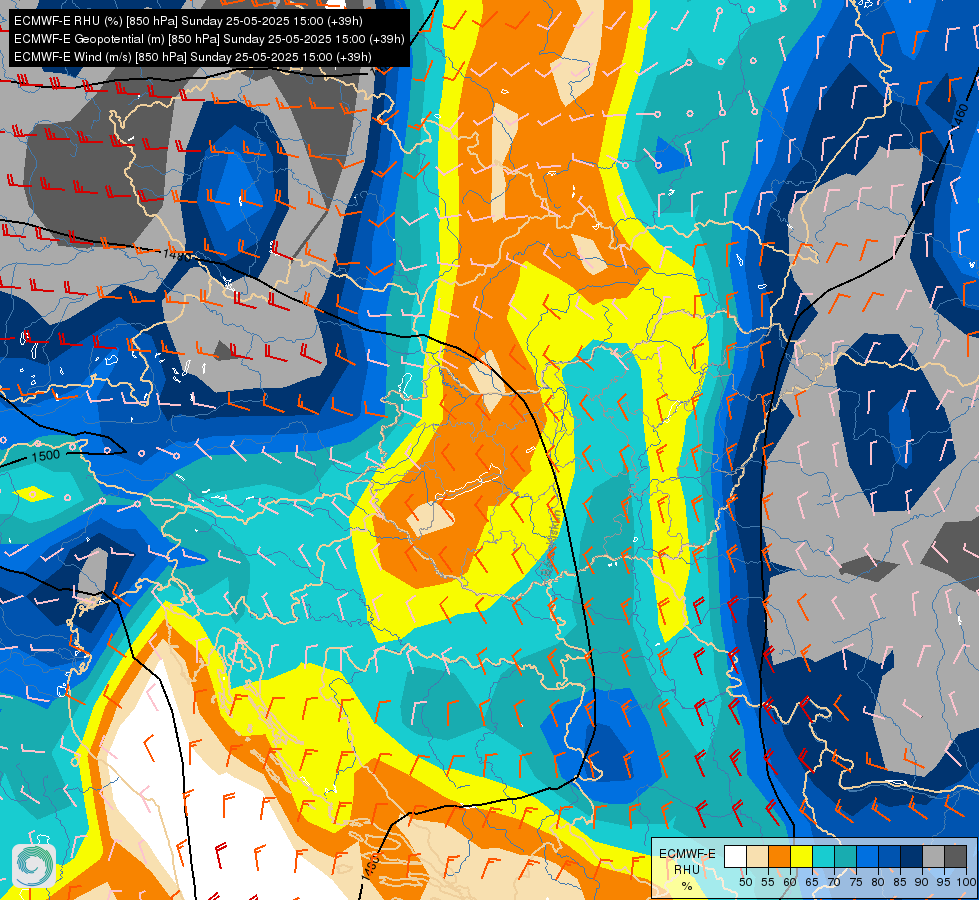Click the 1485 contour label
979x900 pixels.
(178, 254)
